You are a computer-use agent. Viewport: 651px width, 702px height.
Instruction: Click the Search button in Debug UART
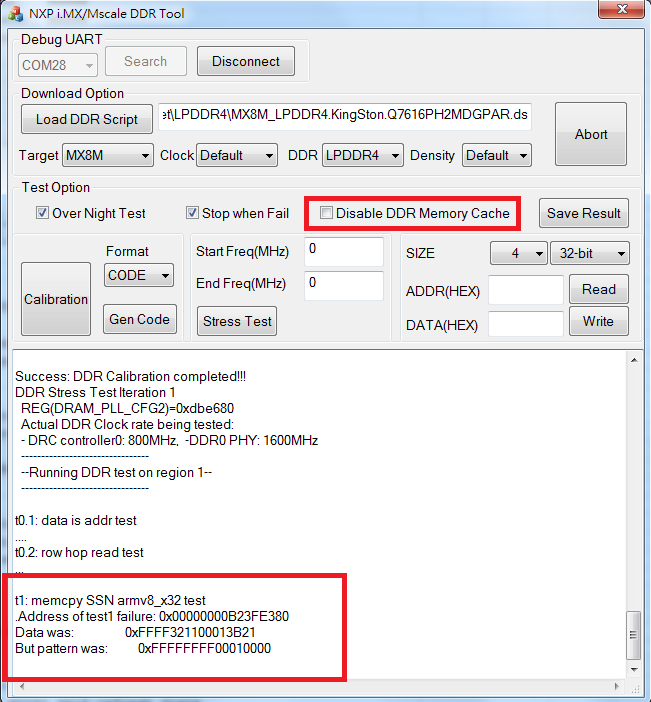pos(146,61)
